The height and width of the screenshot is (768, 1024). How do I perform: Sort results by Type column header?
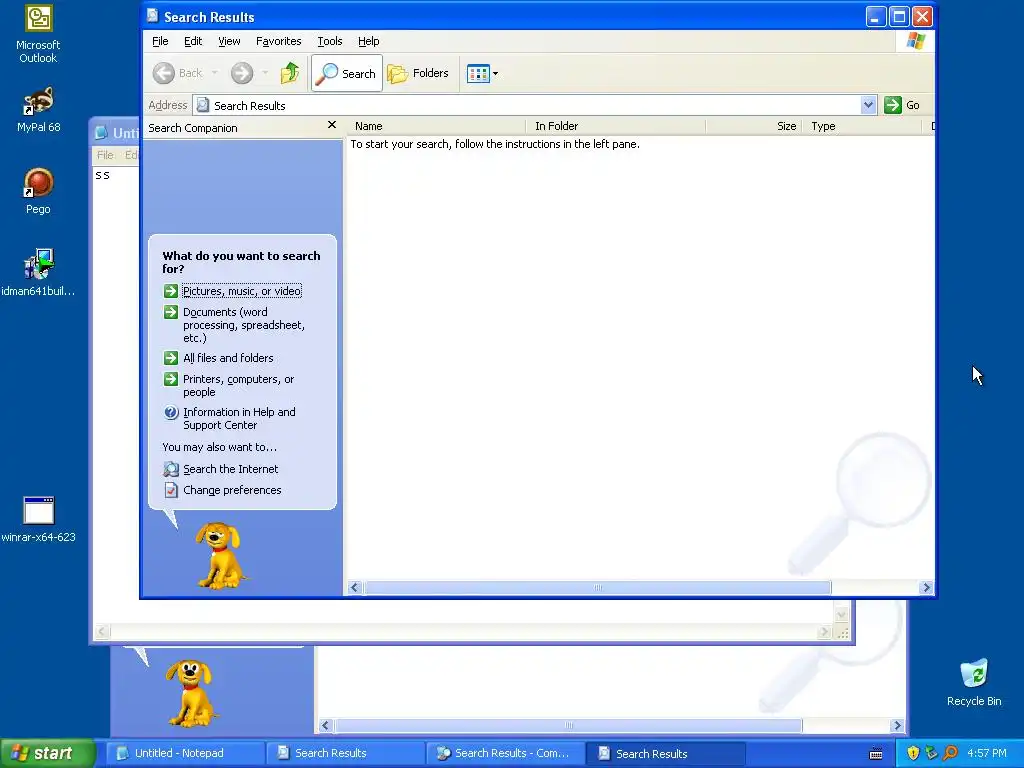click(862, 126)
